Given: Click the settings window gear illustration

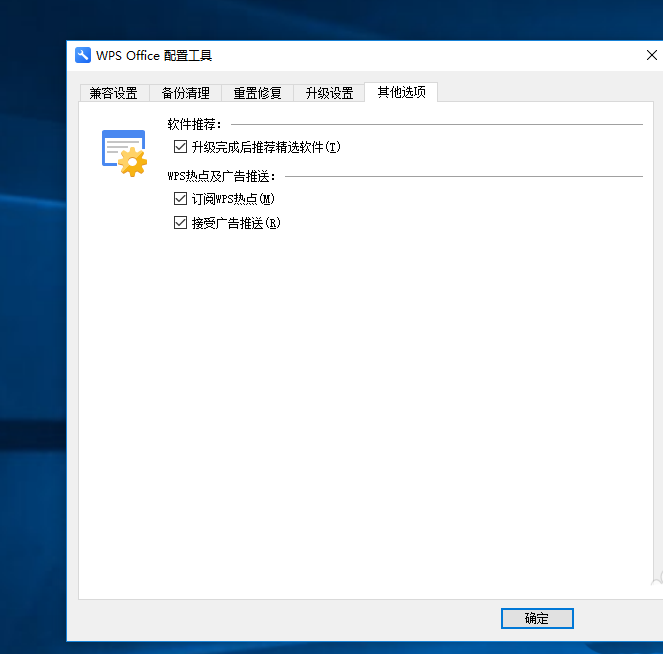Looking at the screenshot, I should pyautogui.click(x=124, y=153).
